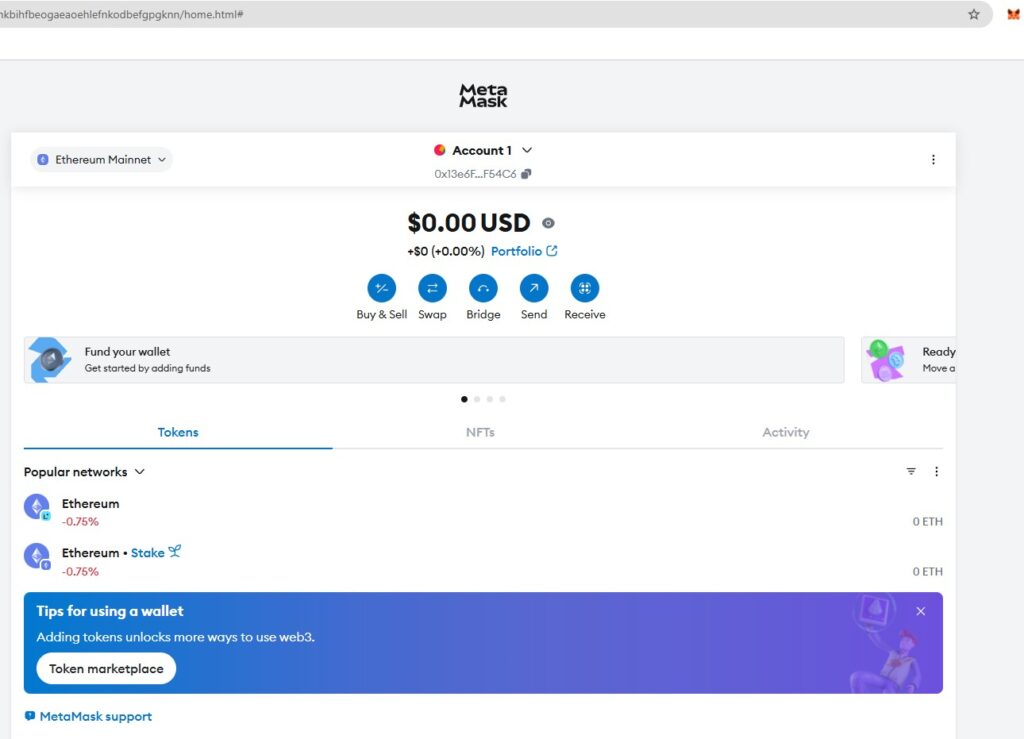Bookmark this page with the star icon

974,14
